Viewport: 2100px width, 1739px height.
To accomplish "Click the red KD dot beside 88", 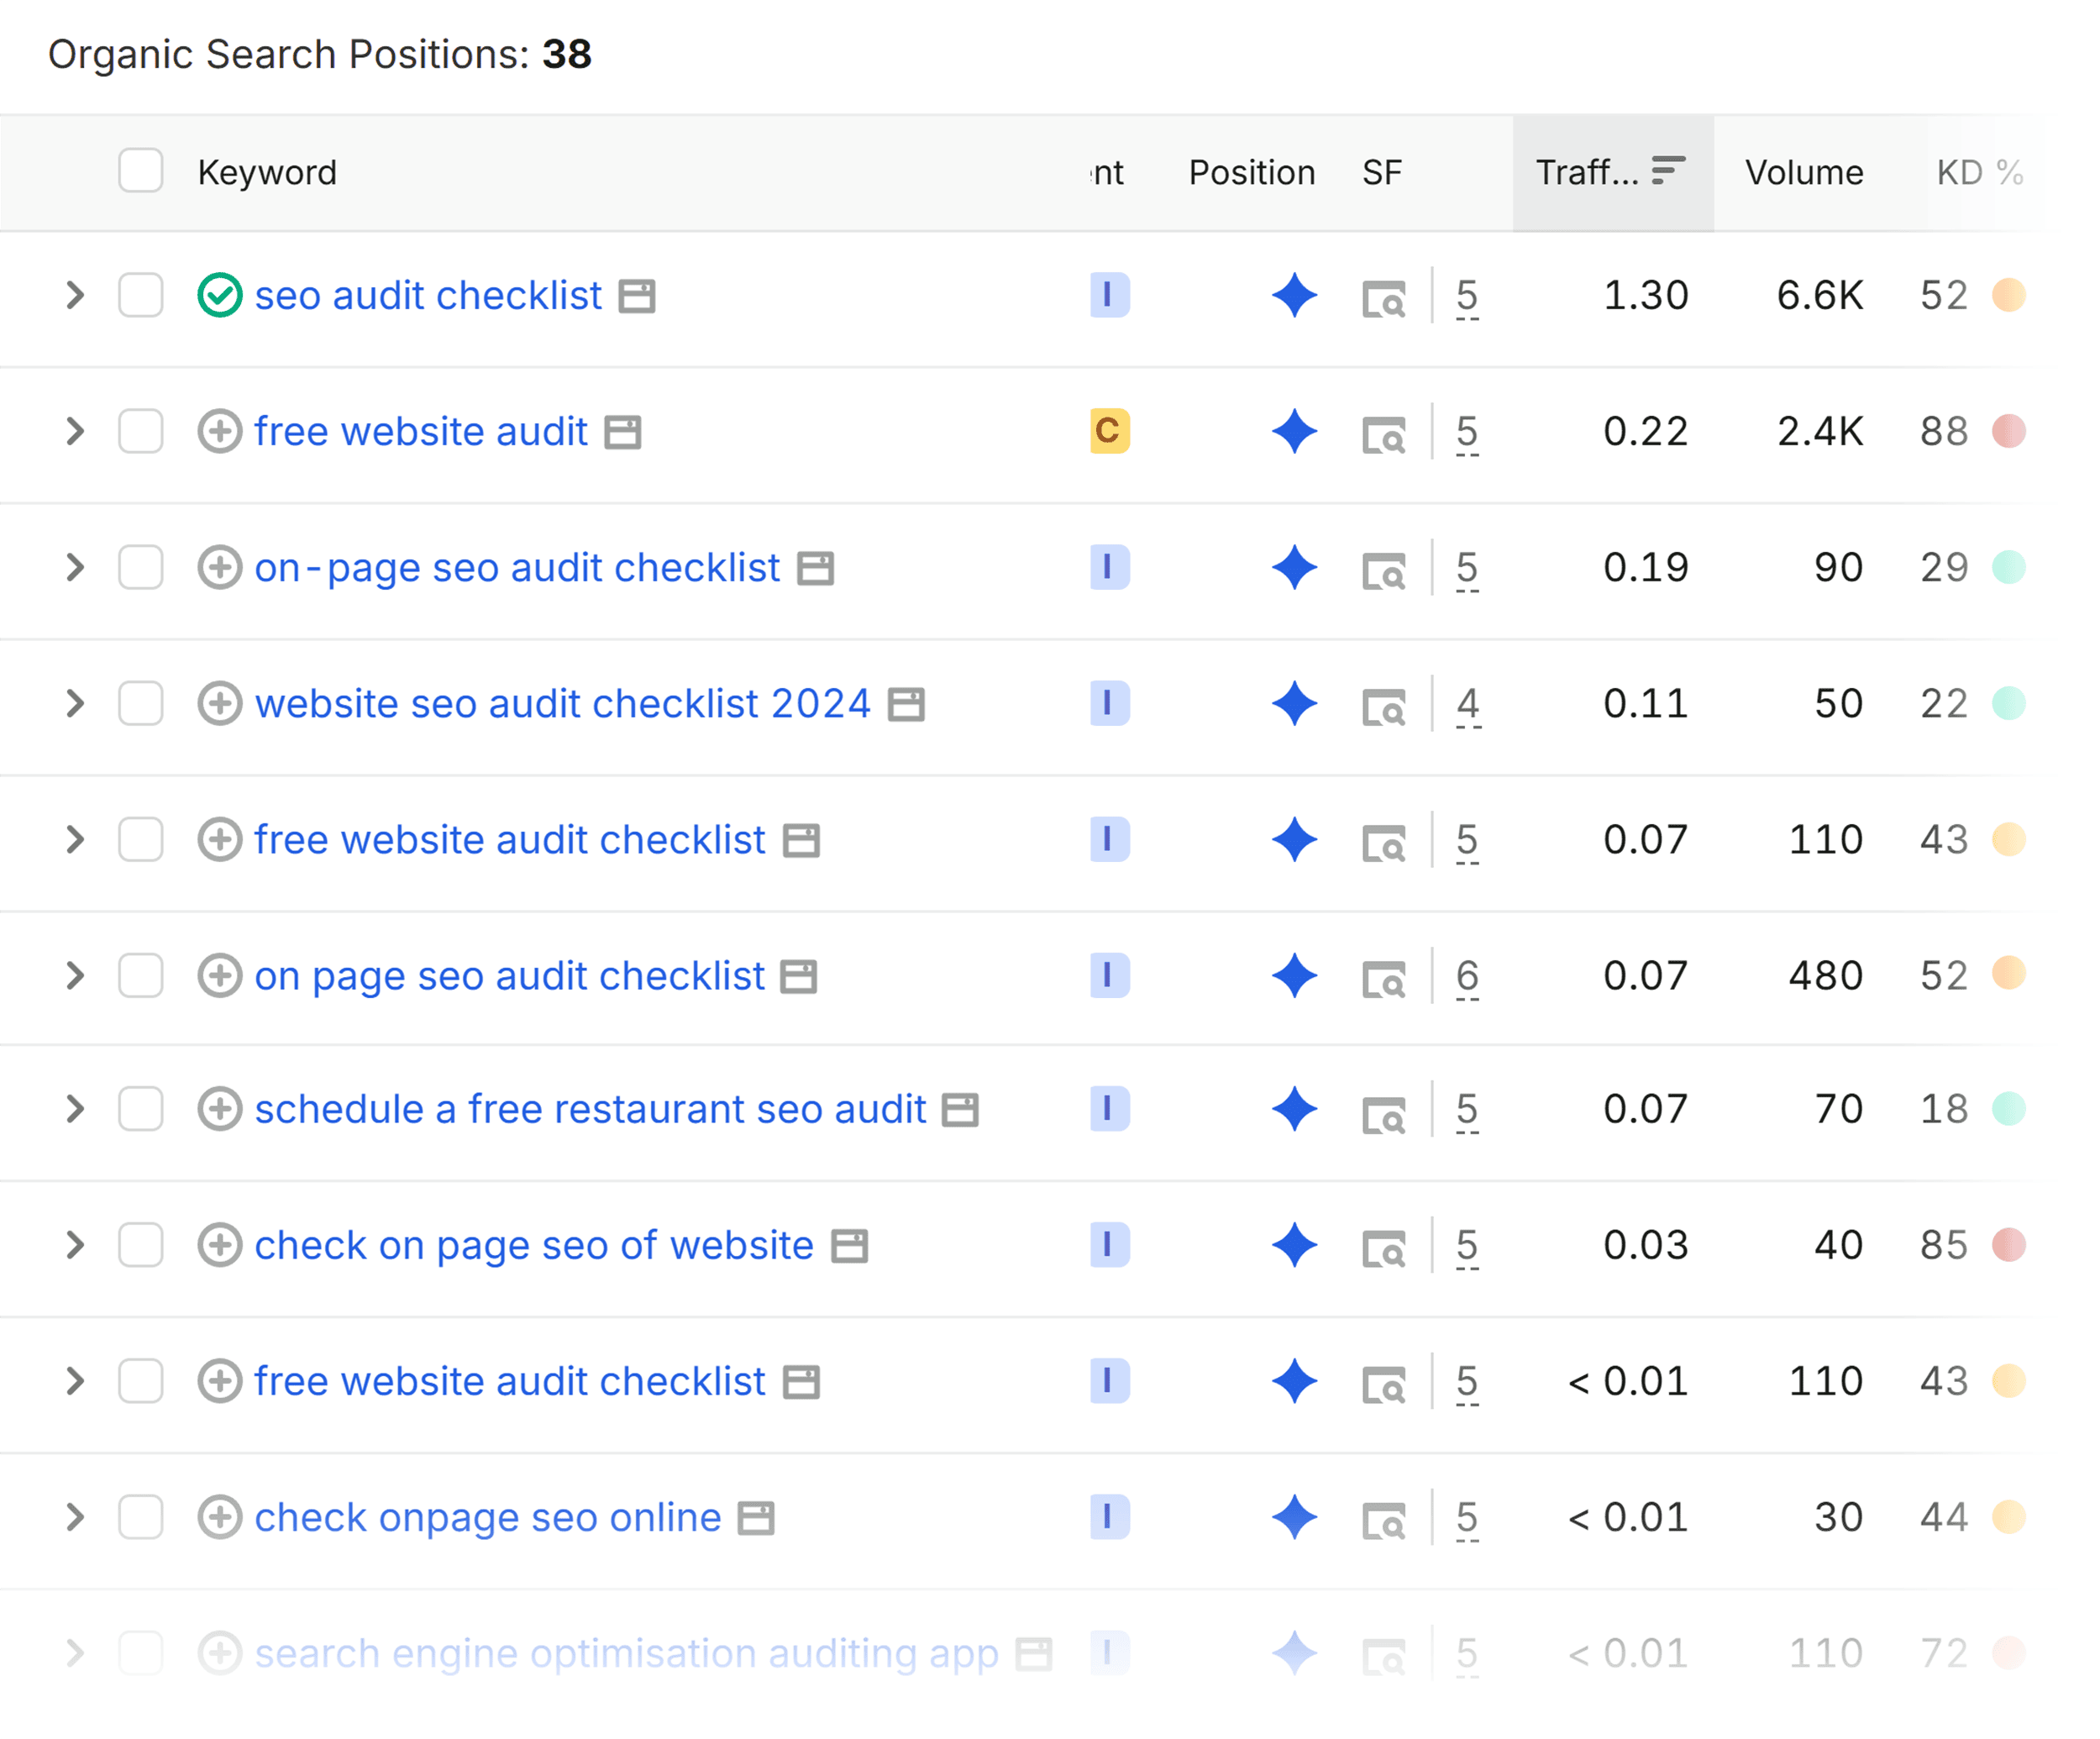I will (x=2009, y=431).
